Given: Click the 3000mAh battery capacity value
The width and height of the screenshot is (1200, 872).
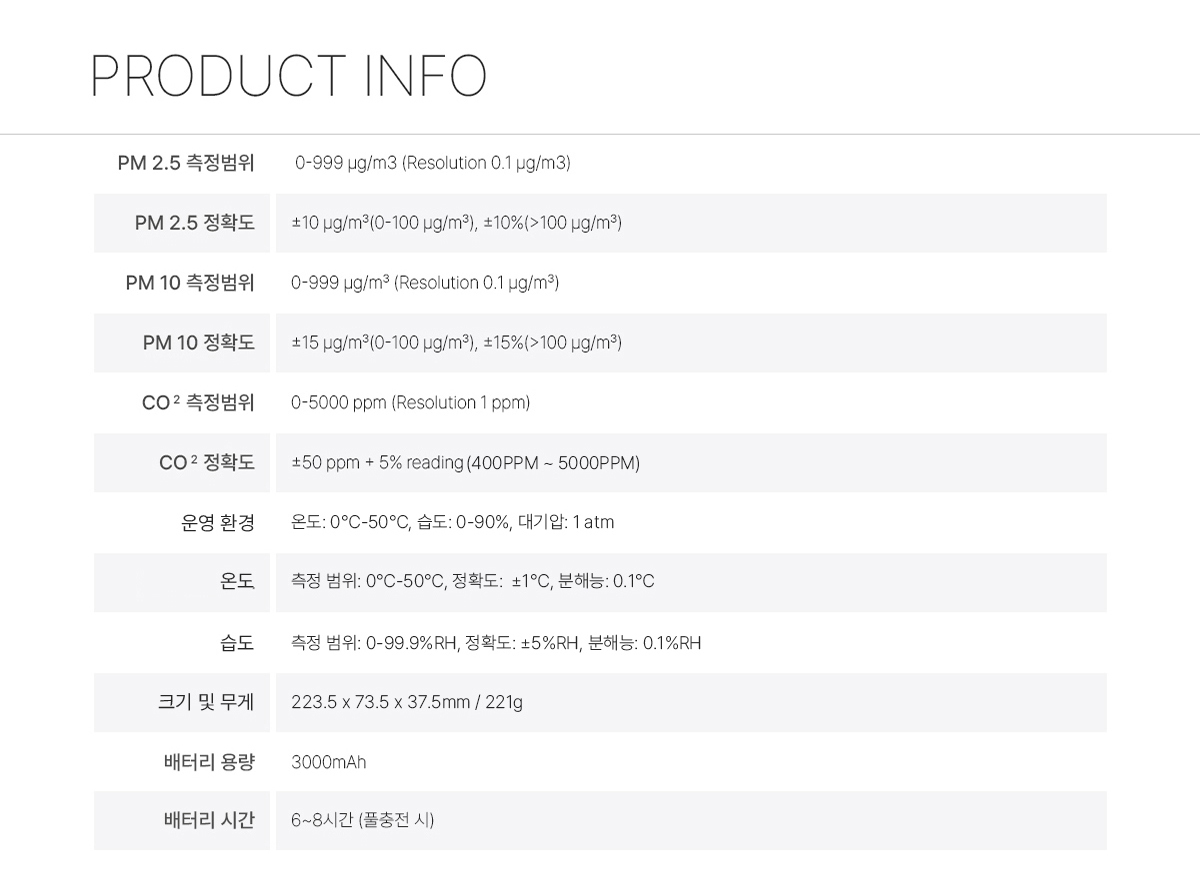Looking at the screenshot, I should pyautogui.click(x=329, y=763).
